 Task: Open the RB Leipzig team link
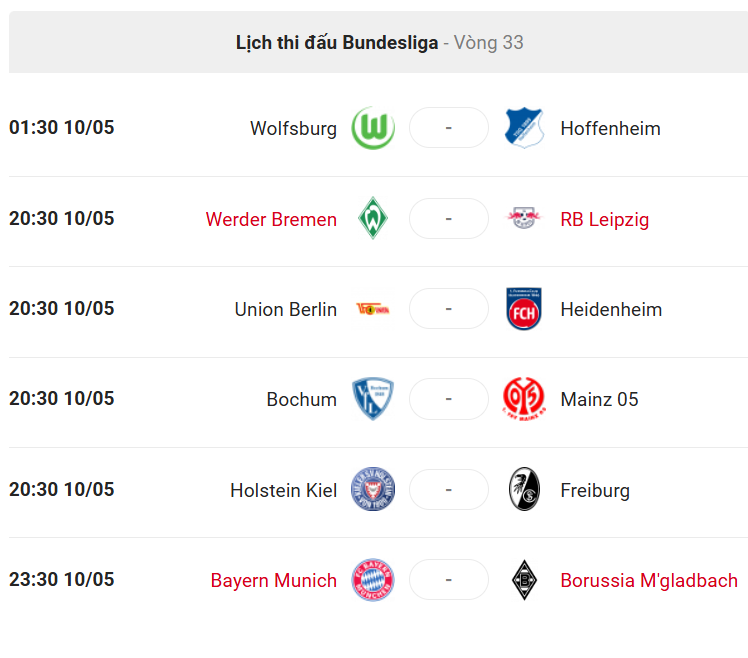pyautogui.click(x=604, y=219)
